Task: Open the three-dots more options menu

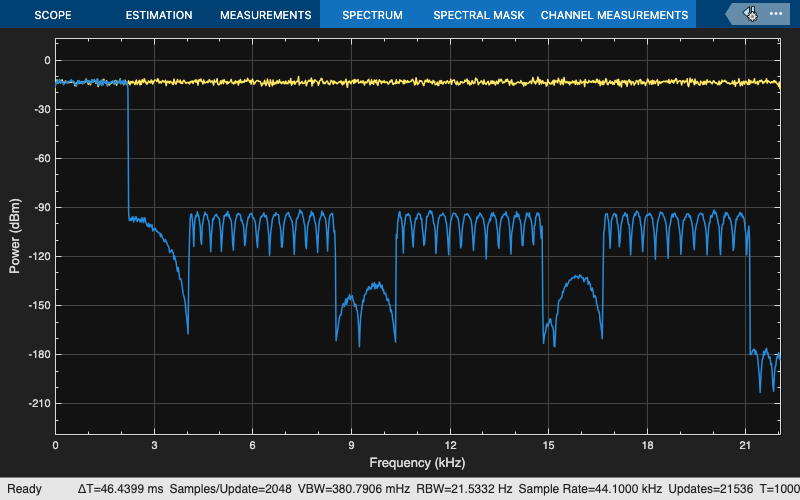Action: pos(776,14)
